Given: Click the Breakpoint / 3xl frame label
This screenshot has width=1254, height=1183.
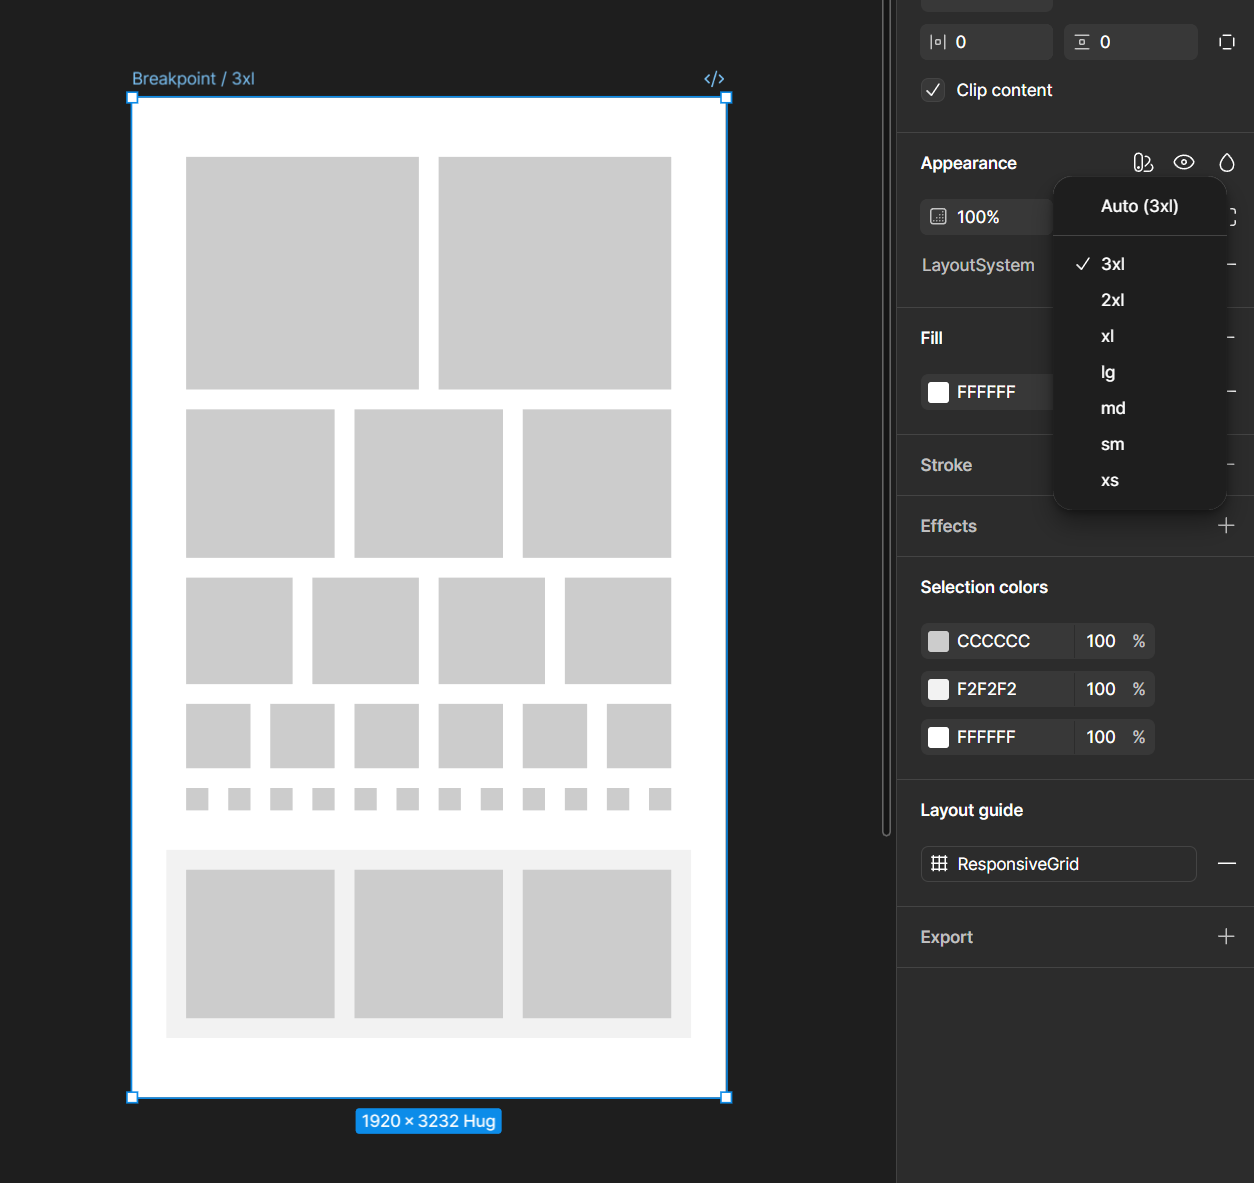Looking at the screenshot, I should tap(193, 79).
